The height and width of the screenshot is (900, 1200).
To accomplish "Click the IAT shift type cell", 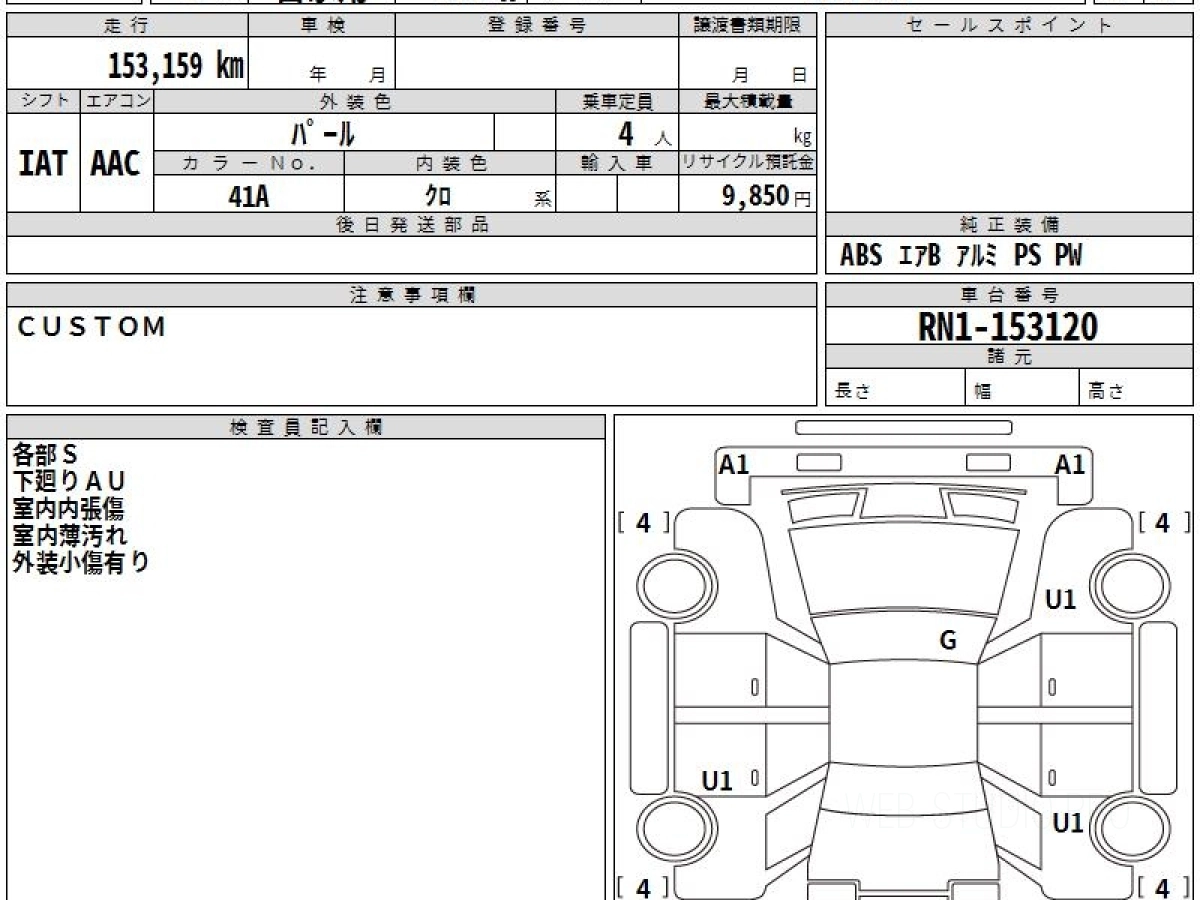I will (x=43, y=163).
